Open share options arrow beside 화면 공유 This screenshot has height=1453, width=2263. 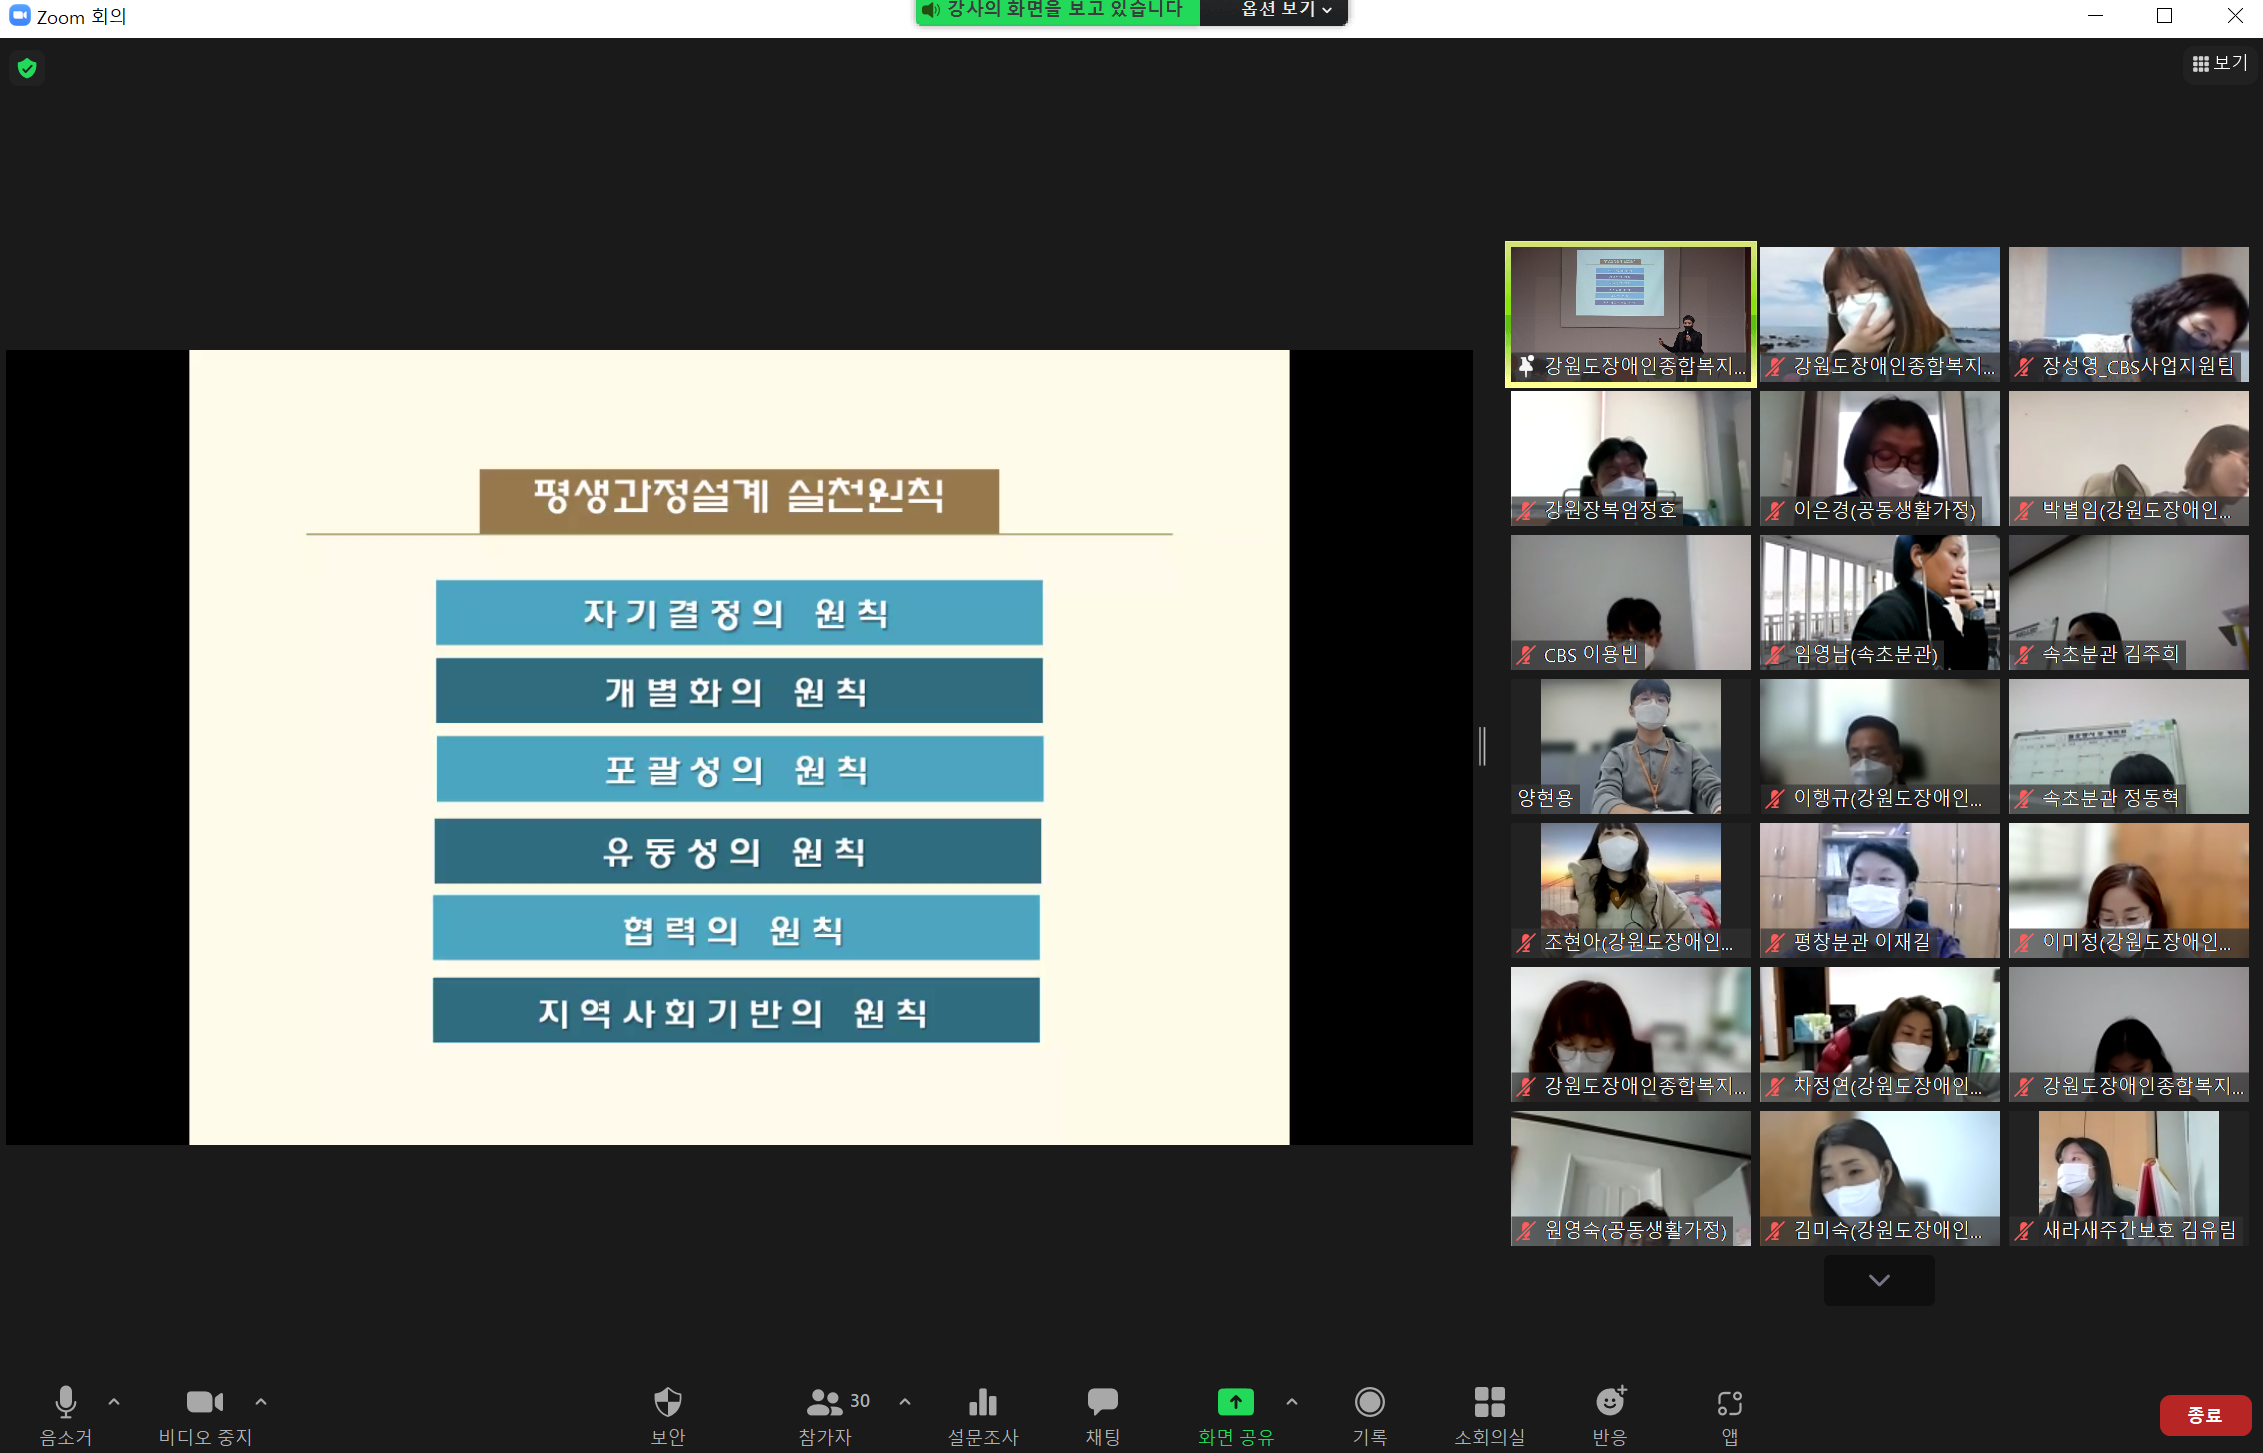click(x=1292, y=1402)
